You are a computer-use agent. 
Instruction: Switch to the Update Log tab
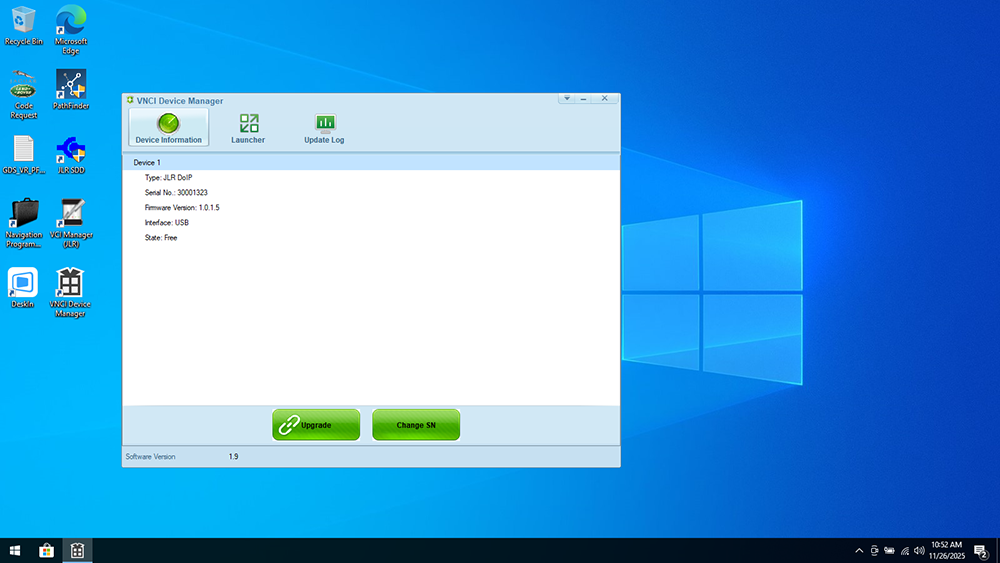(324, 128)
